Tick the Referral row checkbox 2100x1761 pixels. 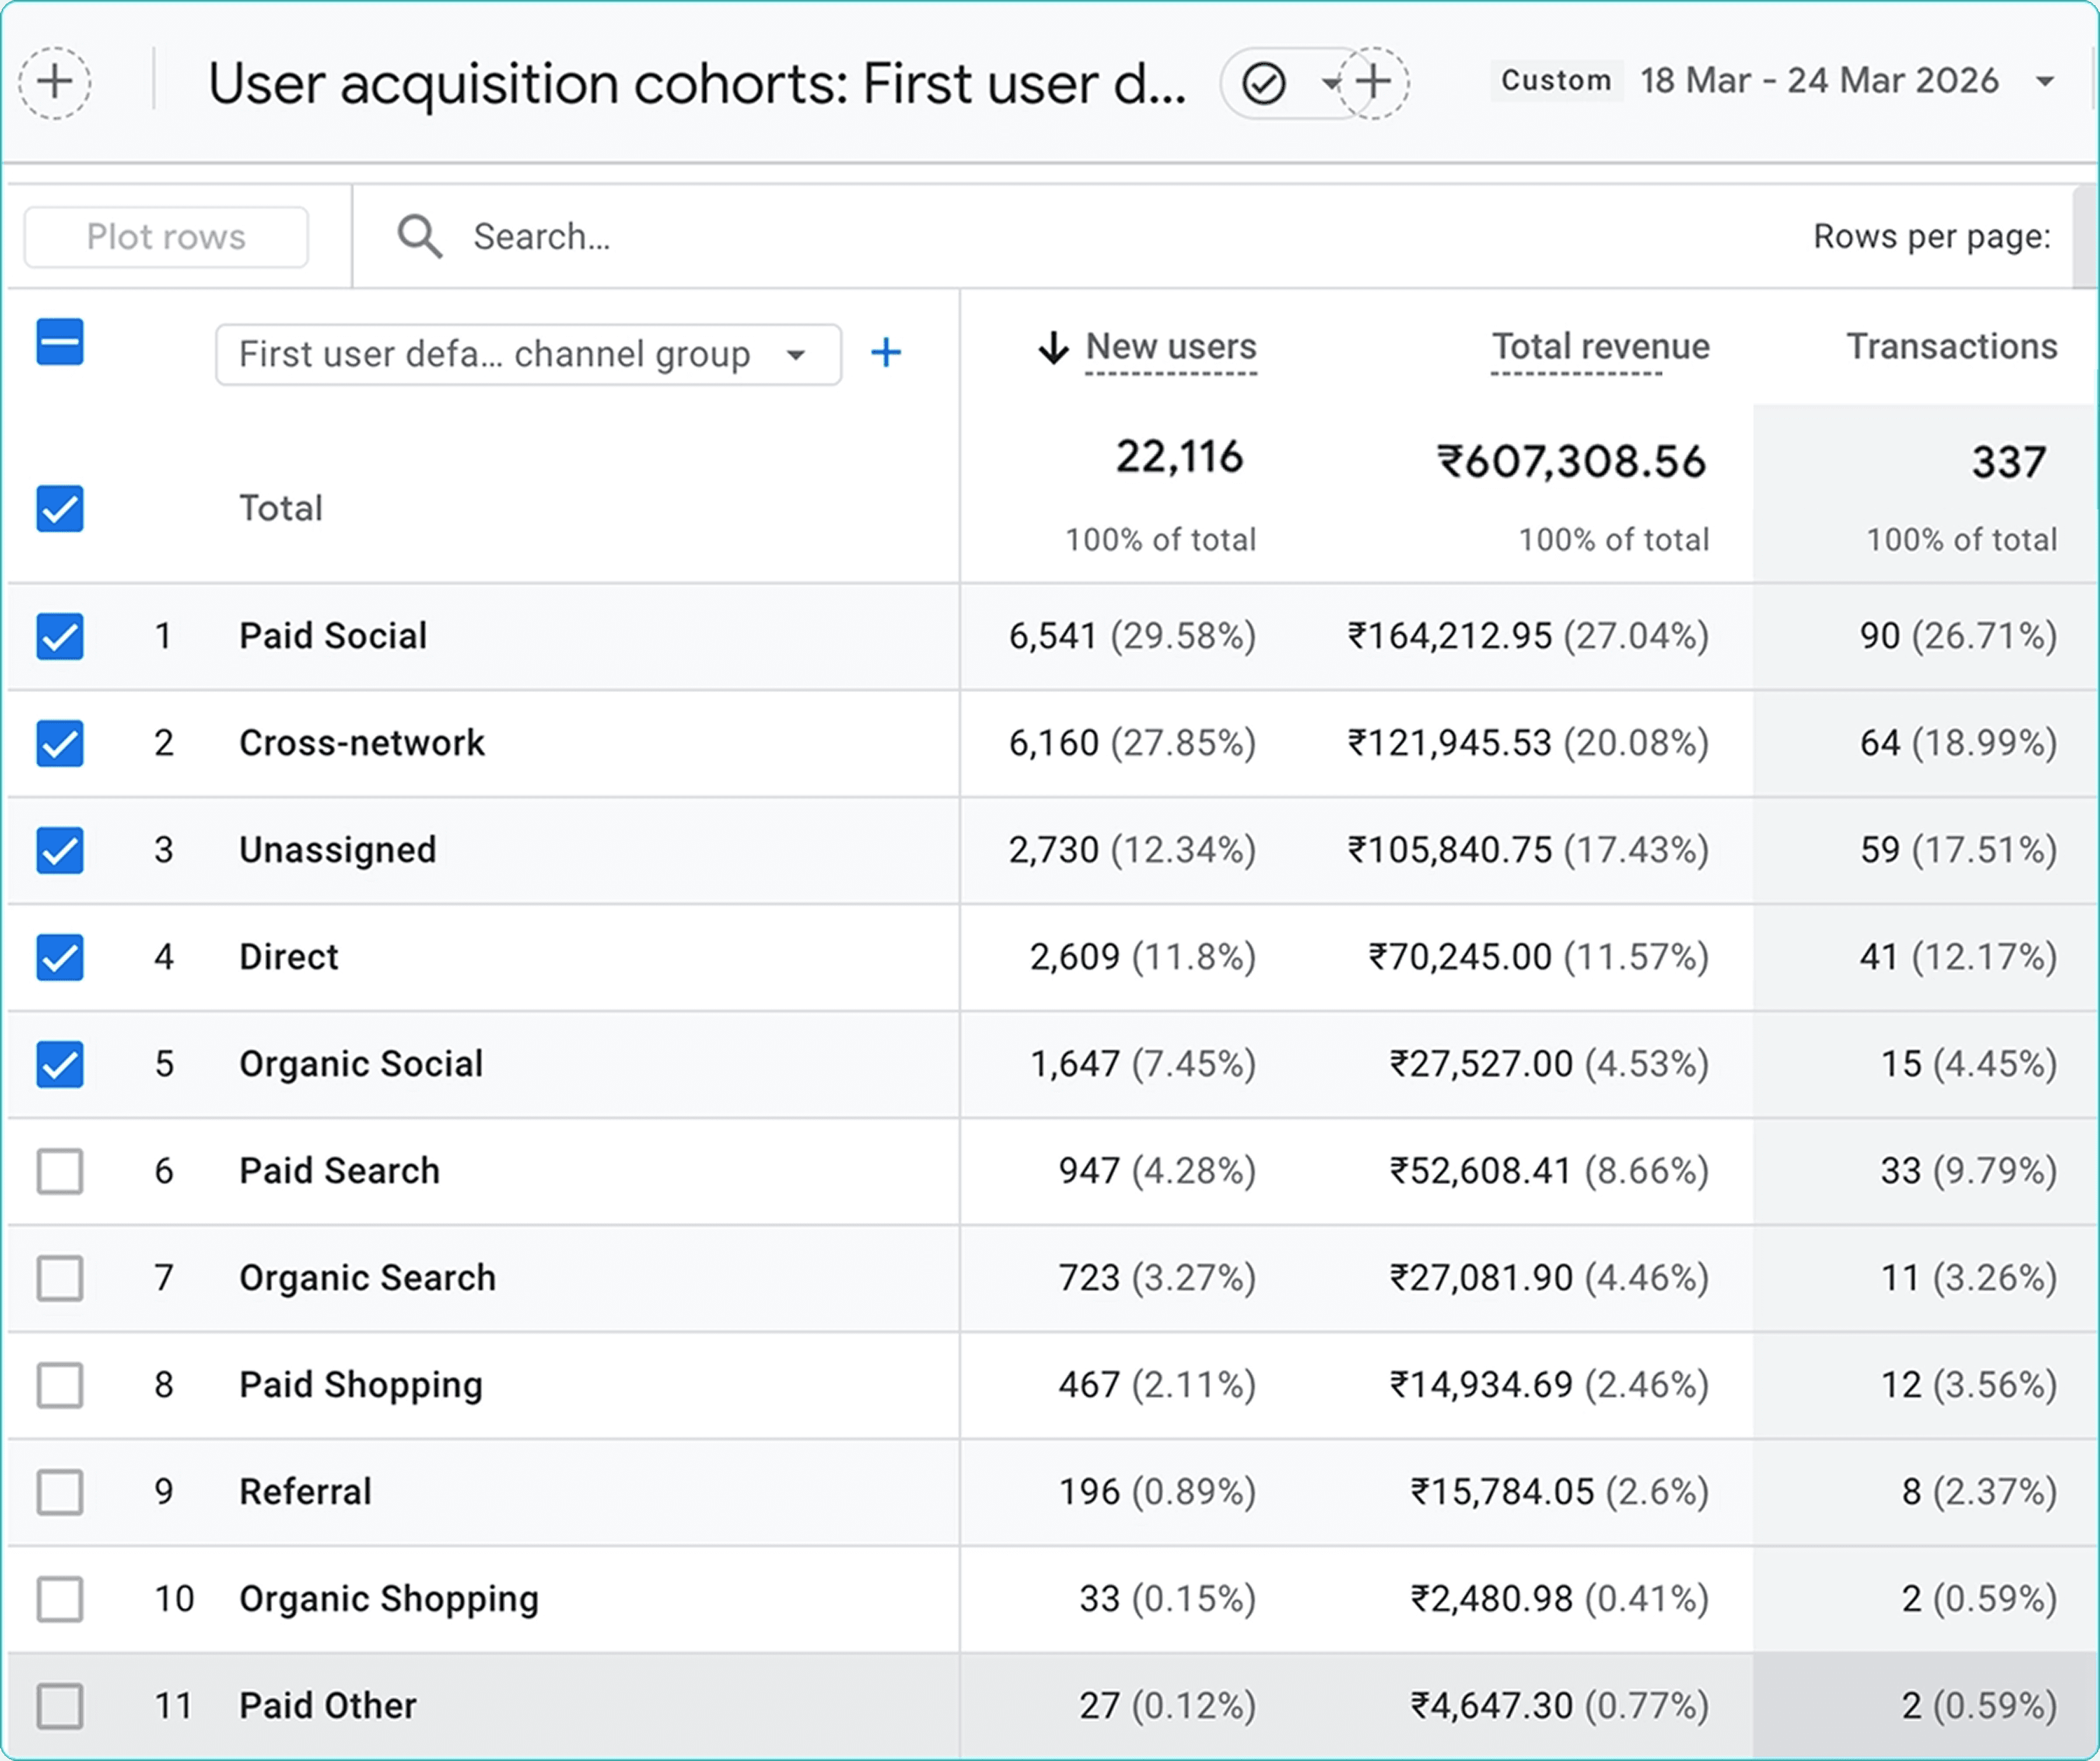pos(60,1492)
